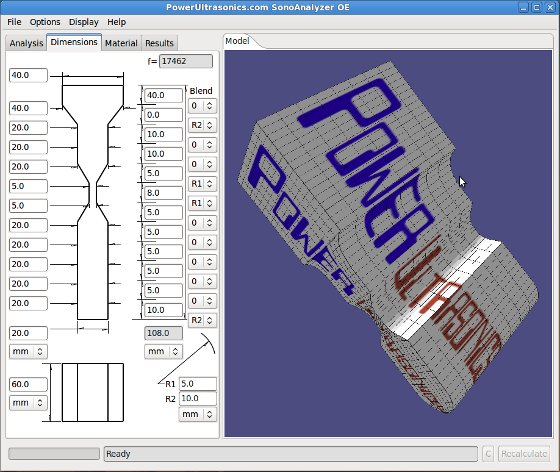Open the first Blend selector under the Blend label

pos(202,106)
